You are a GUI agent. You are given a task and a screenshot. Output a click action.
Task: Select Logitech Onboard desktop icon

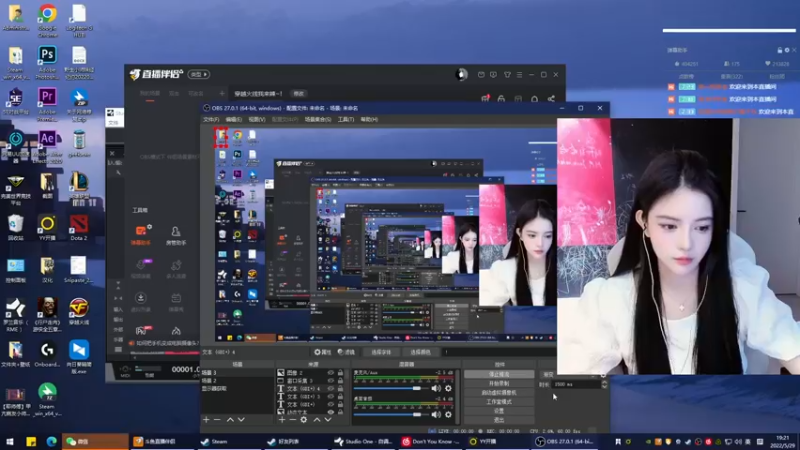(47, 354)
